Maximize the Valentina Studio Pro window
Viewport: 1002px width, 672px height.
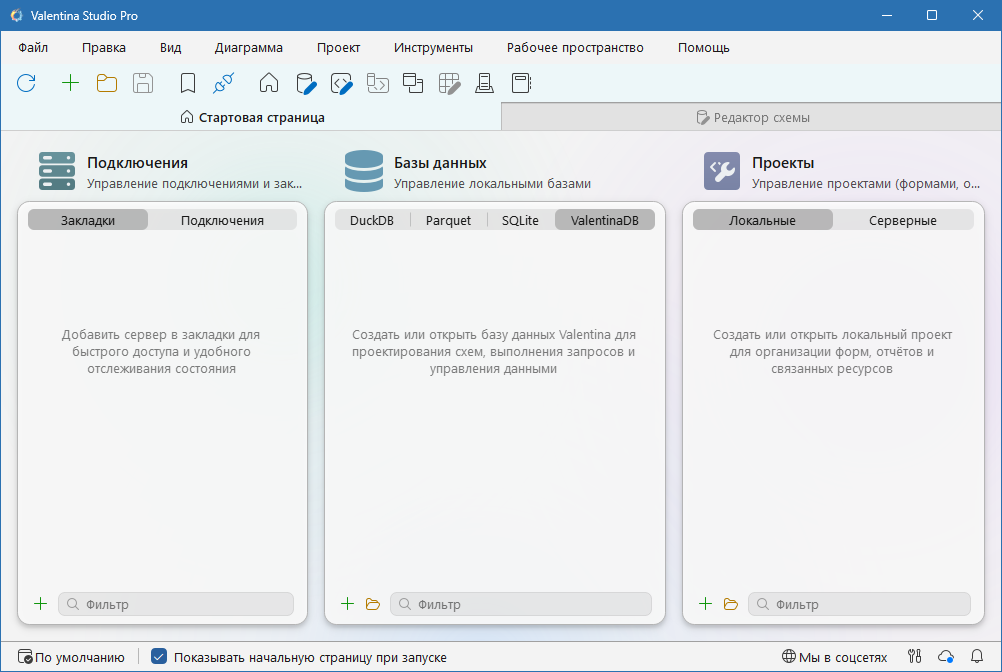(932, 15)
